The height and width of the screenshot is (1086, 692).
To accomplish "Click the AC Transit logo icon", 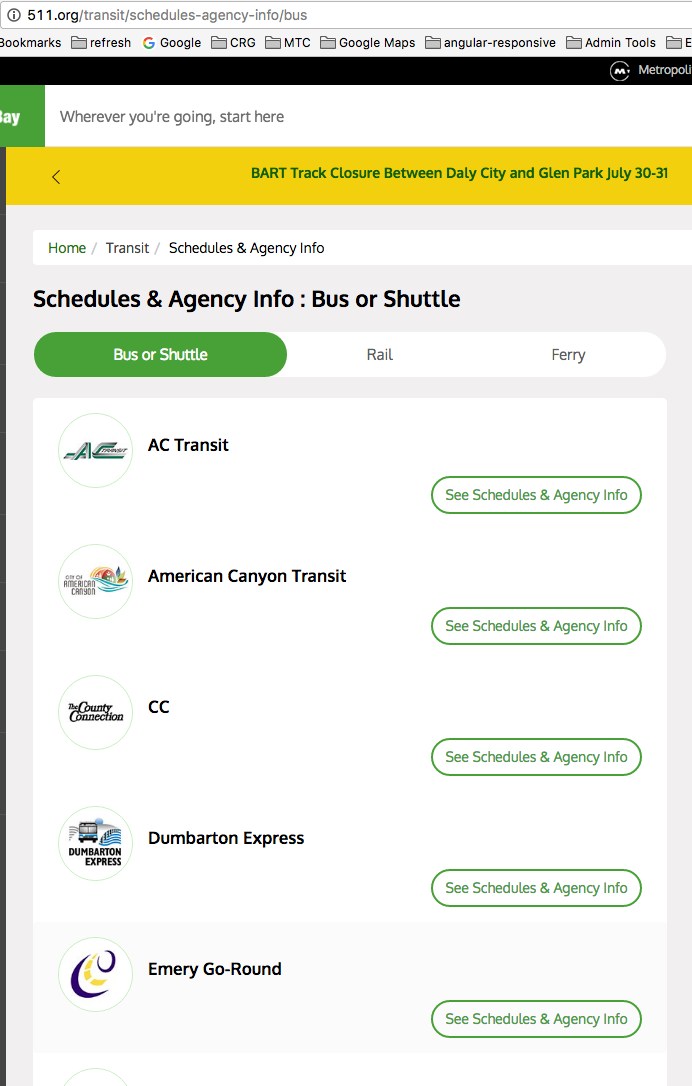I will 96,451.
